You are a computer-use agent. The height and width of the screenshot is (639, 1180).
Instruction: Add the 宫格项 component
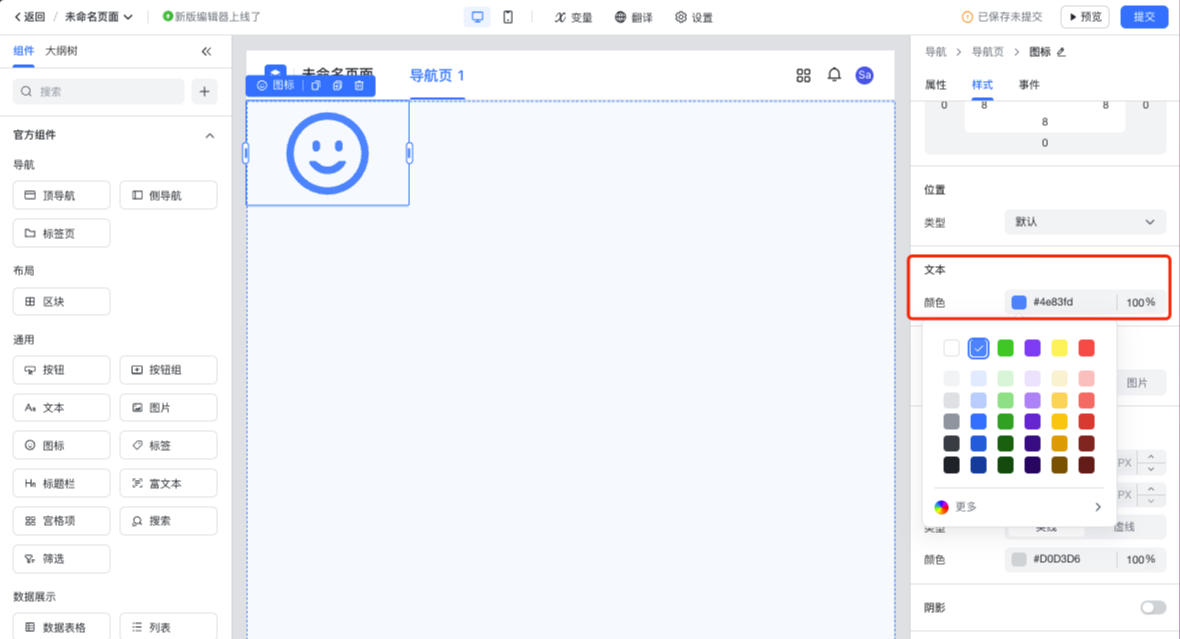tap(62, 521)
